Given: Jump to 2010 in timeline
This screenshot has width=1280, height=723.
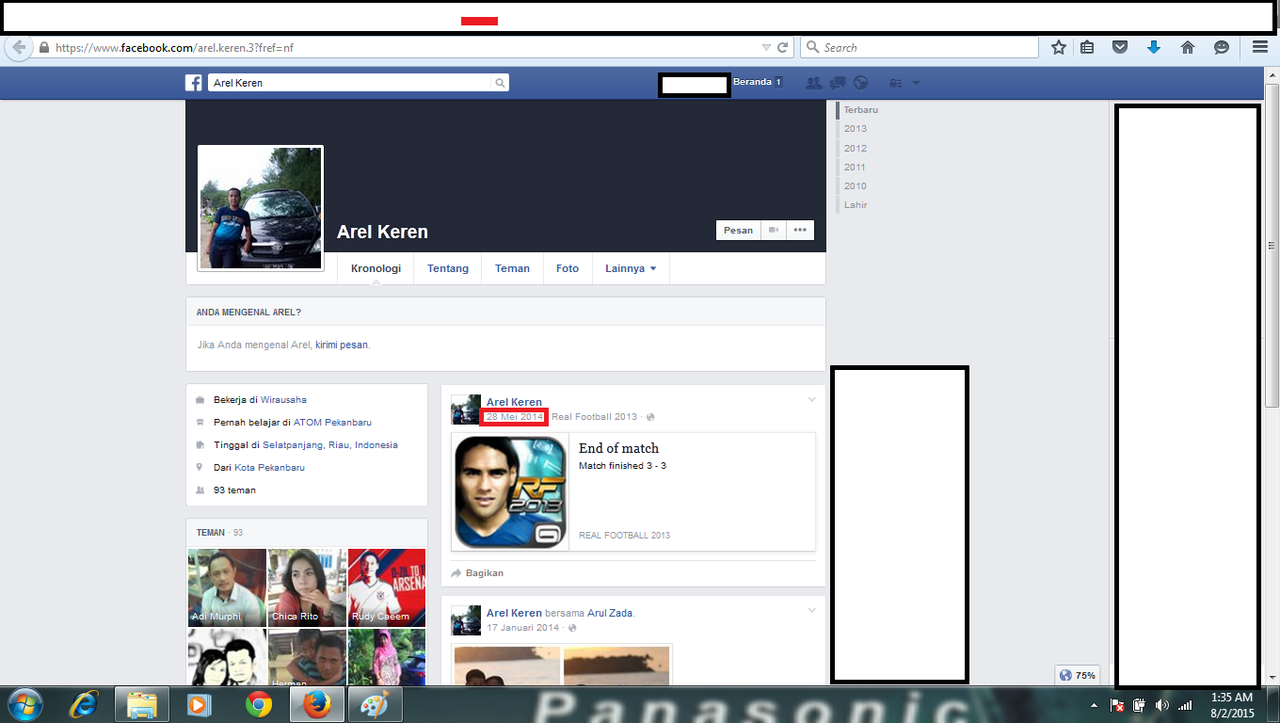Looking at the screenshot, I should (855, 186).
